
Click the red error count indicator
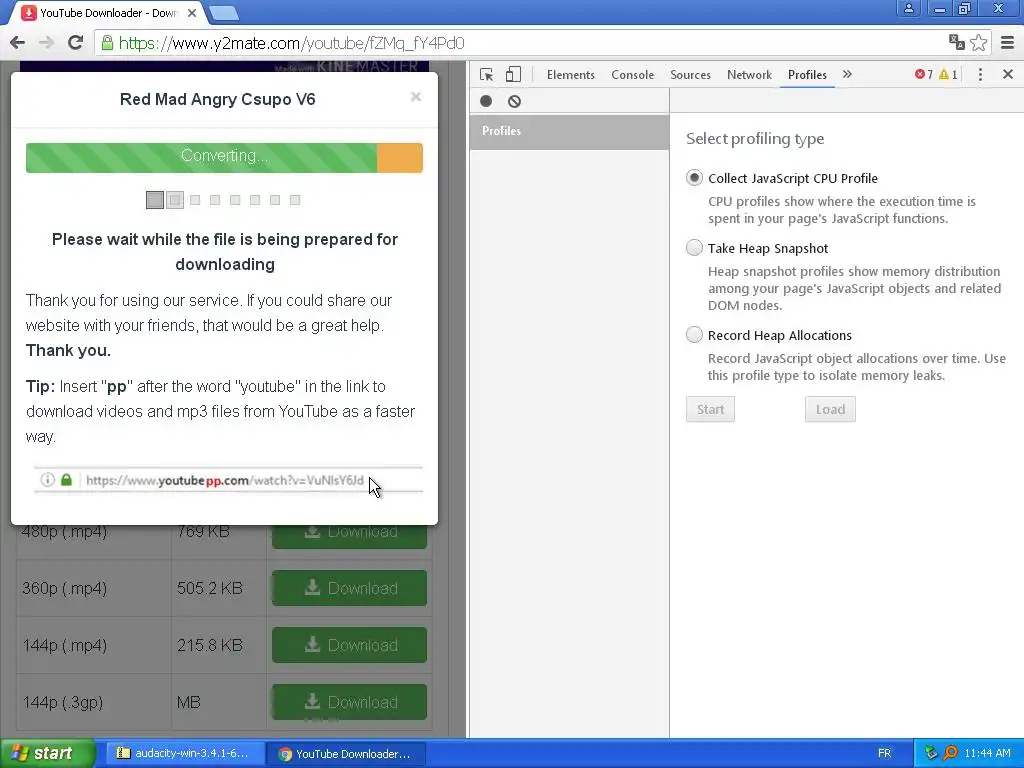pyautogui.click(x=923, y=74)
